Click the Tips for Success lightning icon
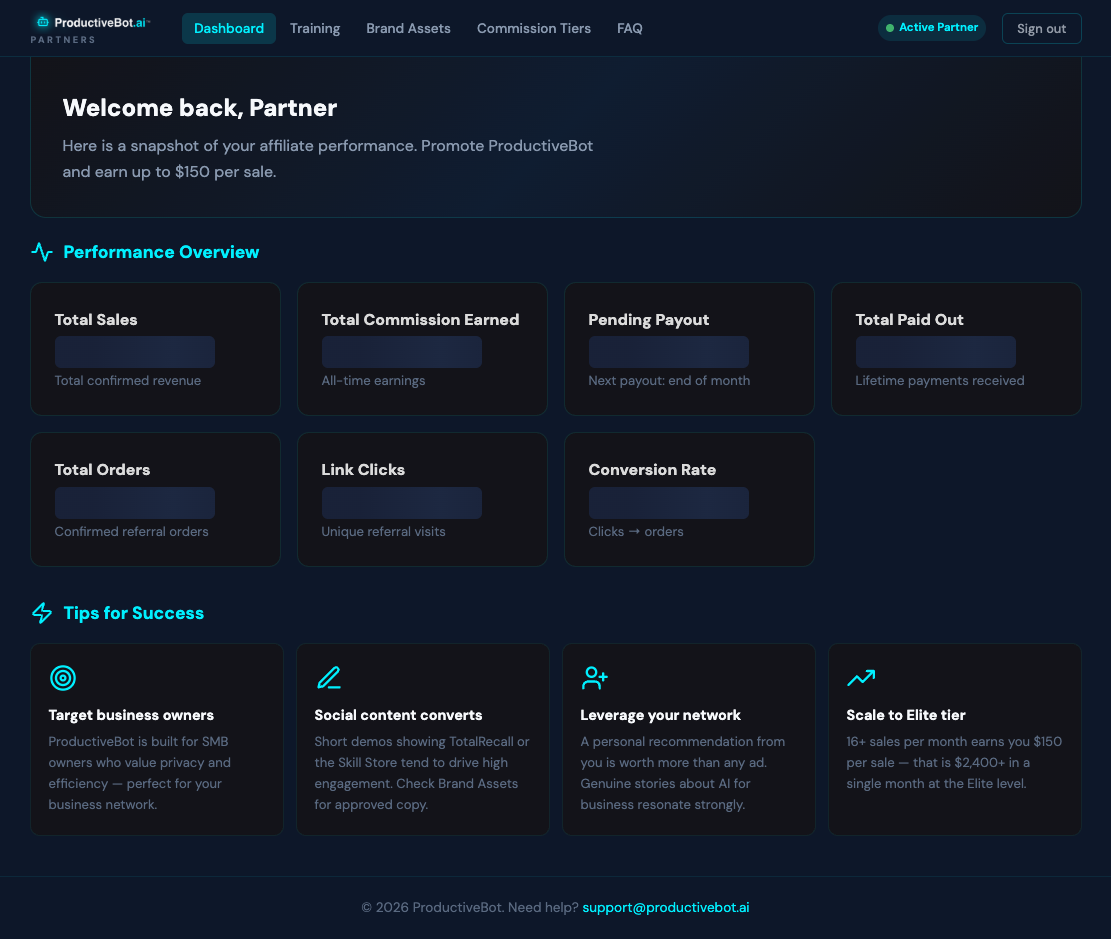 pyautogui.click(x=42, y=613)
